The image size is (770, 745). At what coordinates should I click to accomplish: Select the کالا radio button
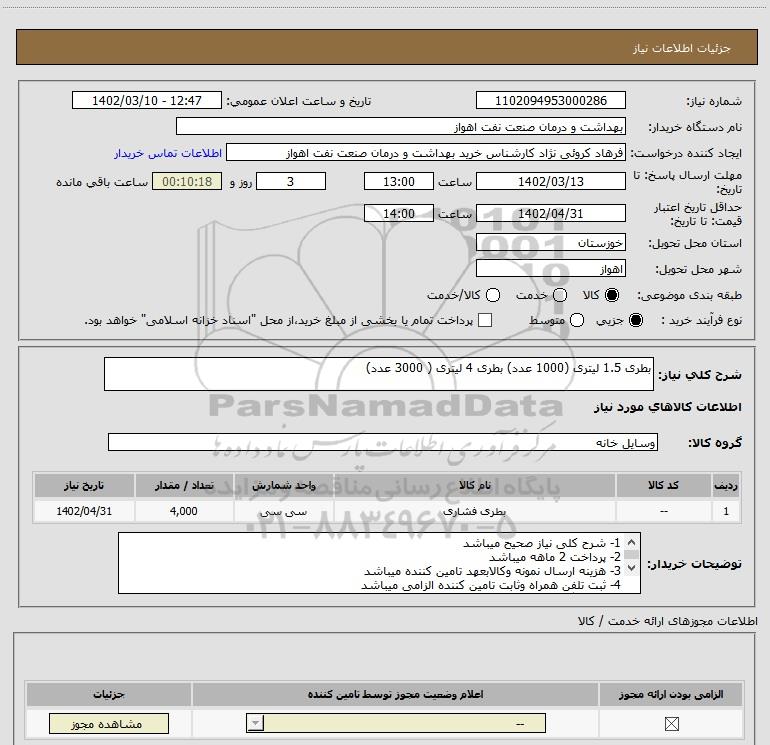612,295
